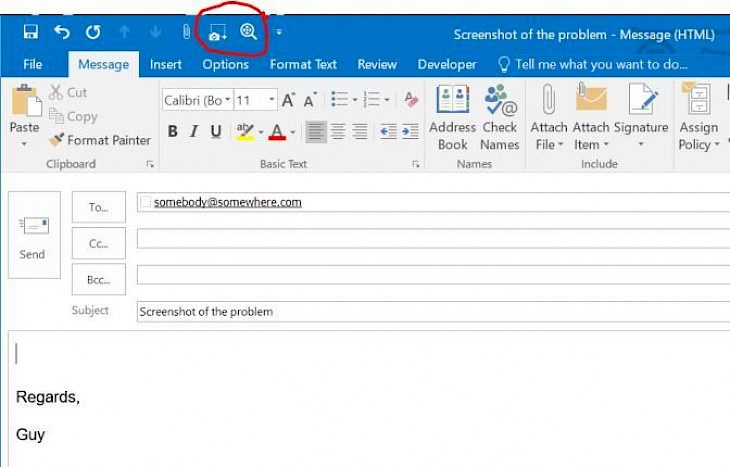Toggle underline formatting

(216, 131)
